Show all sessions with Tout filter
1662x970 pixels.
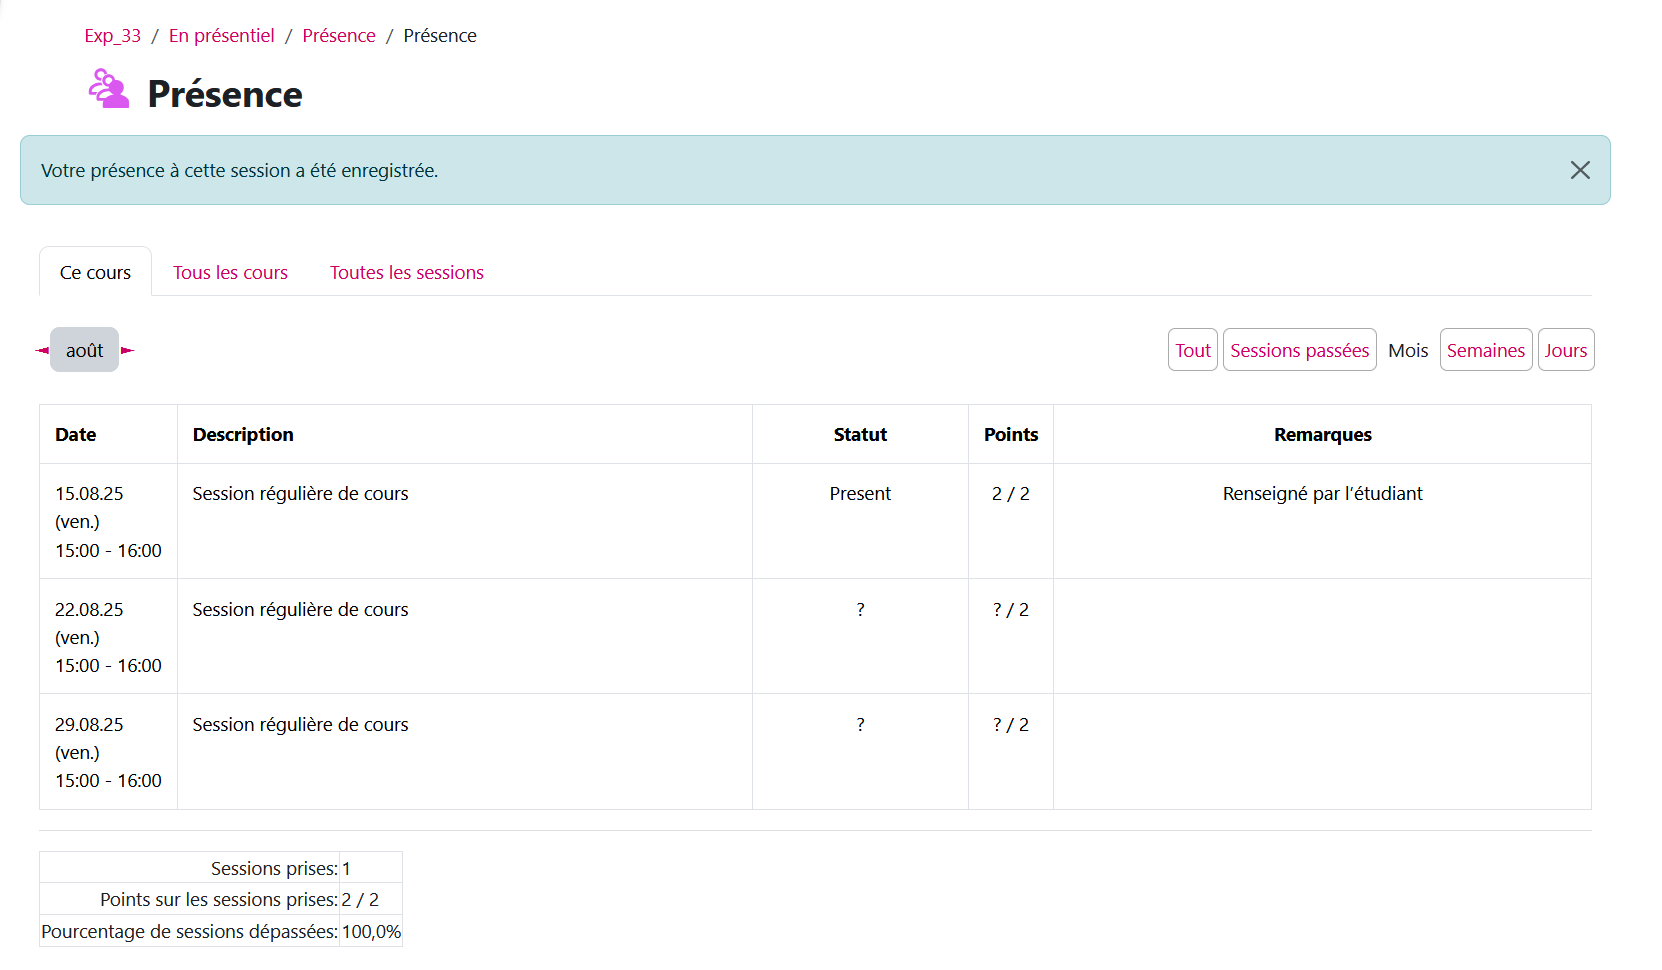pyautogui.click(x=1192, y=351)
